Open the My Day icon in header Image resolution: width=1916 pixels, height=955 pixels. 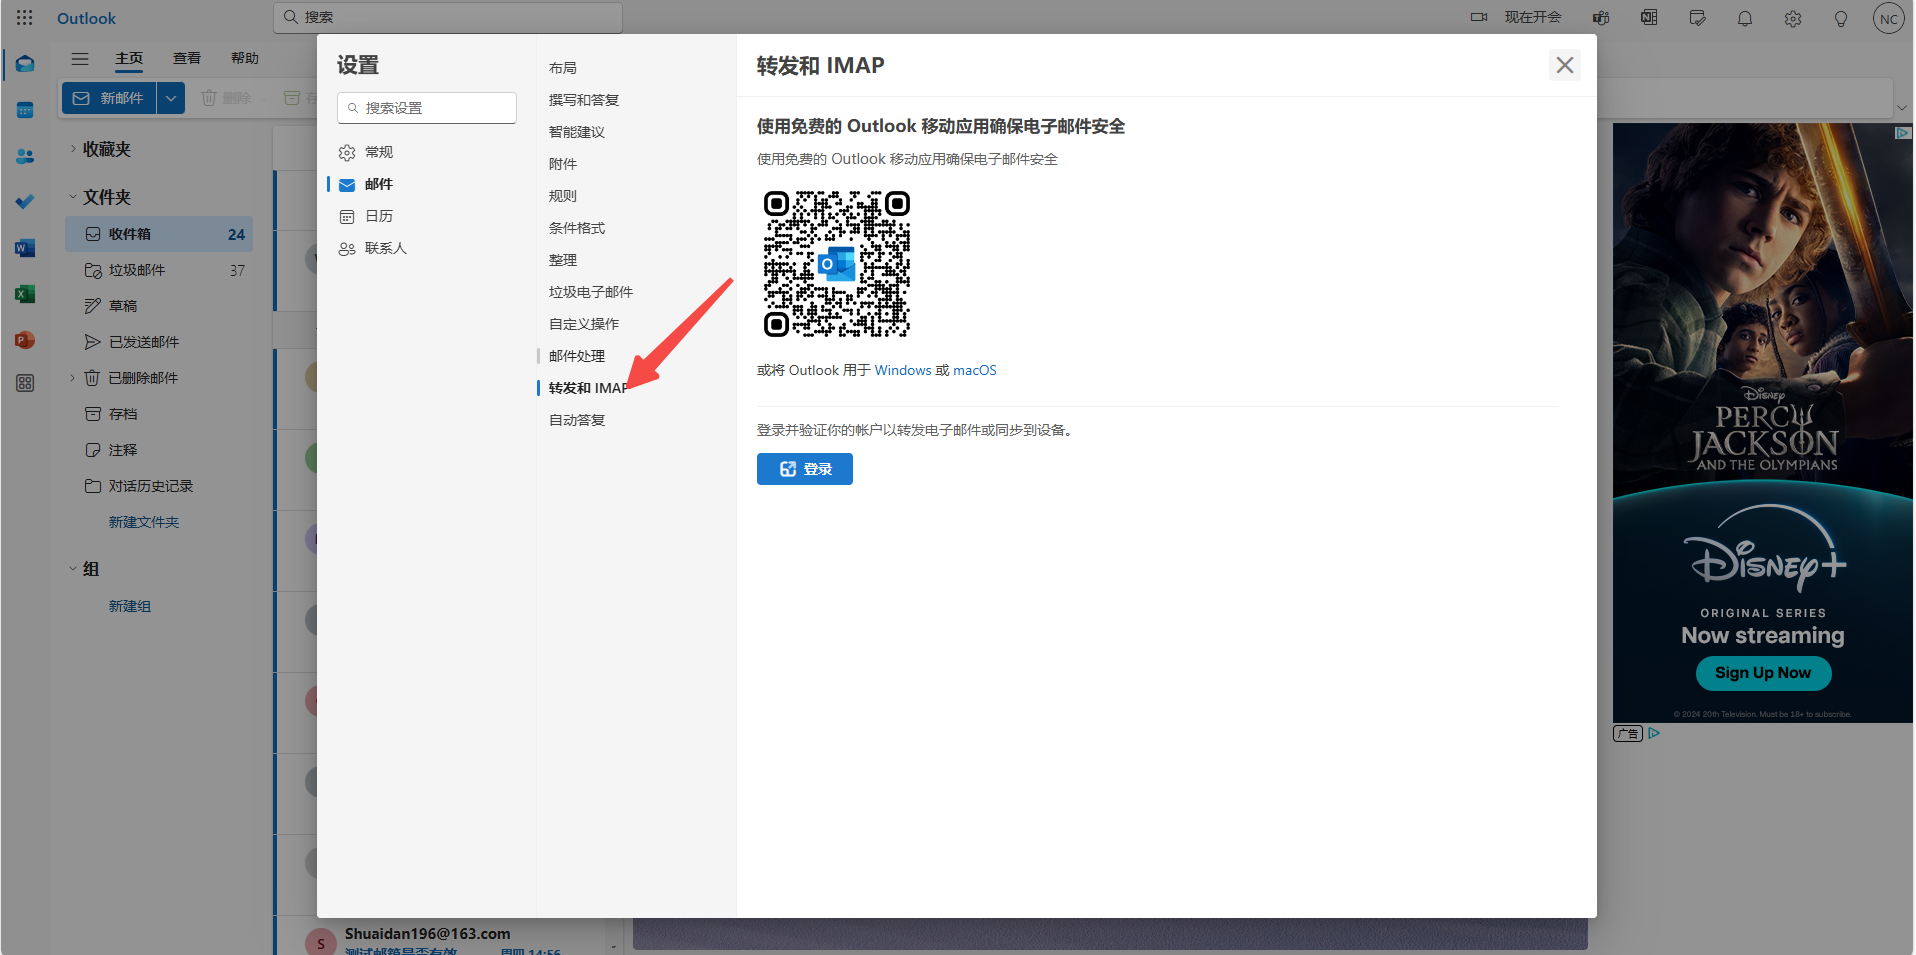[1697, 18]
